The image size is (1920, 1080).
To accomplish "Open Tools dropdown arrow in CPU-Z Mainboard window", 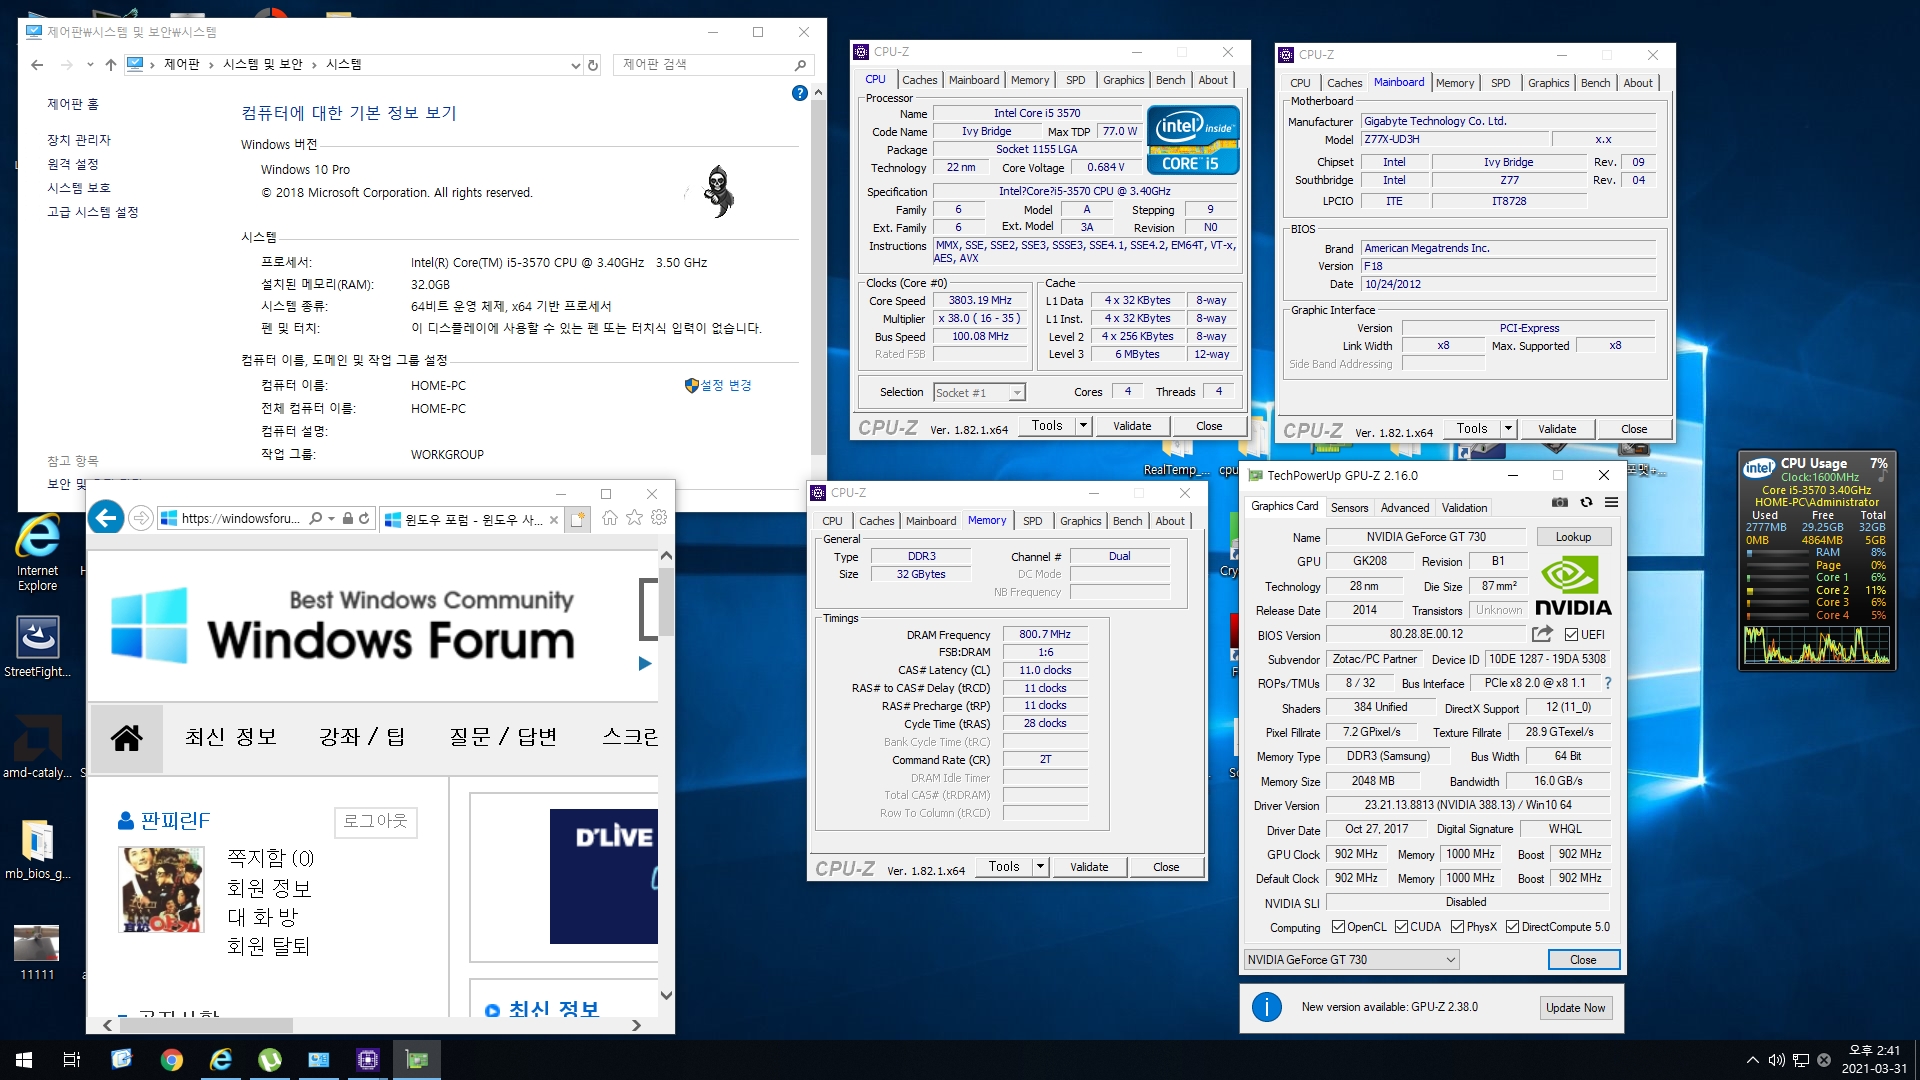I will point(1508,429).
